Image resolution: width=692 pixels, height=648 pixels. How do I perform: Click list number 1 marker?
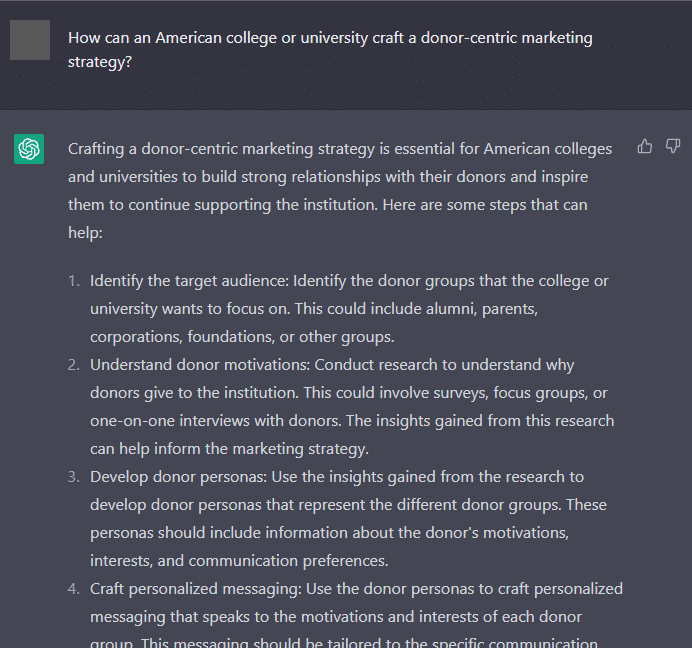pos(74,281)
